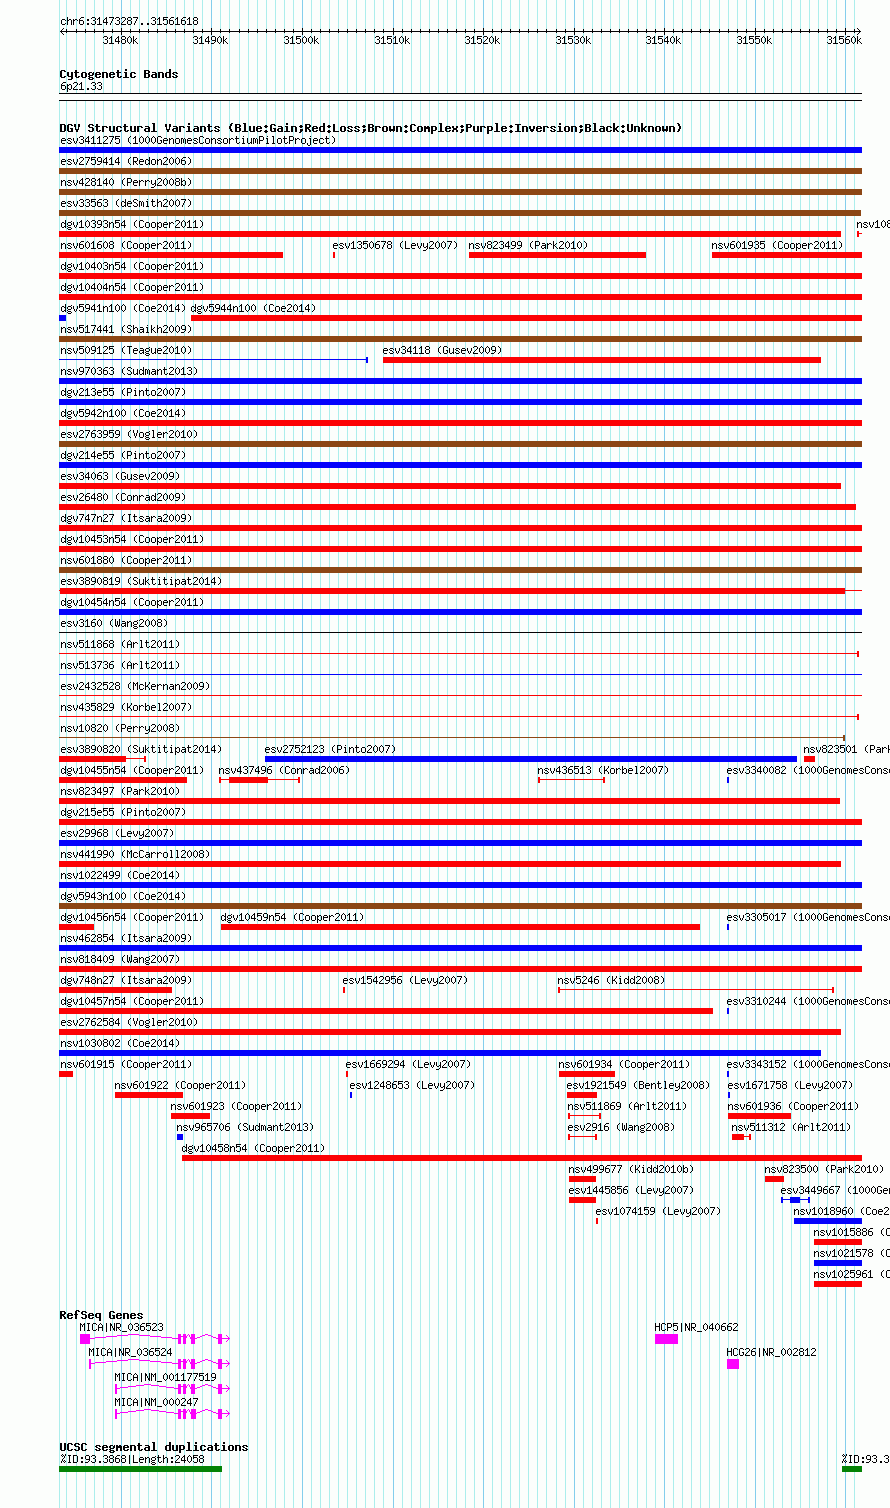
Task: Click dgv10403n54 (Cooper2011) label
Action: tap(132, 266)
